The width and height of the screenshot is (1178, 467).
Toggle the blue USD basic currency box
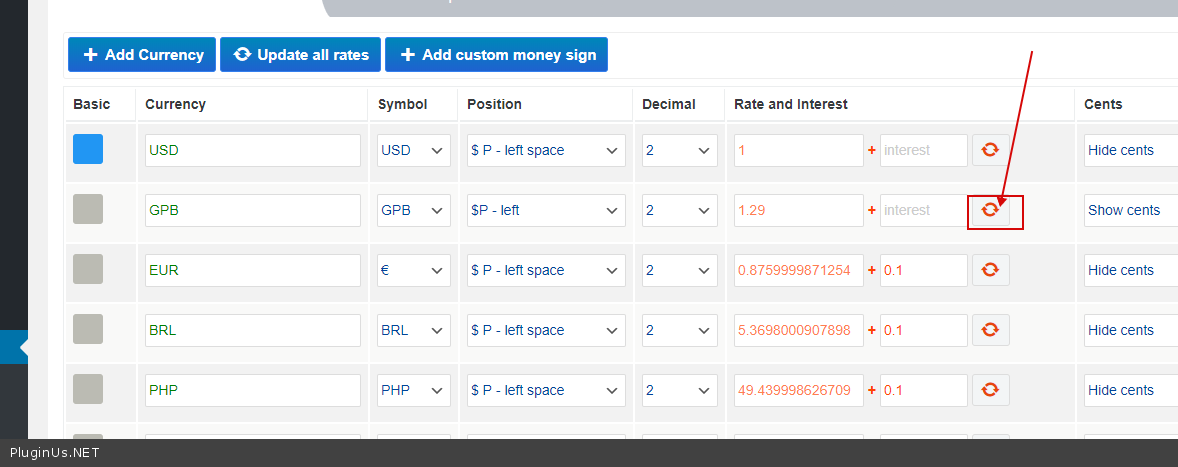pyautogui.click(x=88, y=149)
